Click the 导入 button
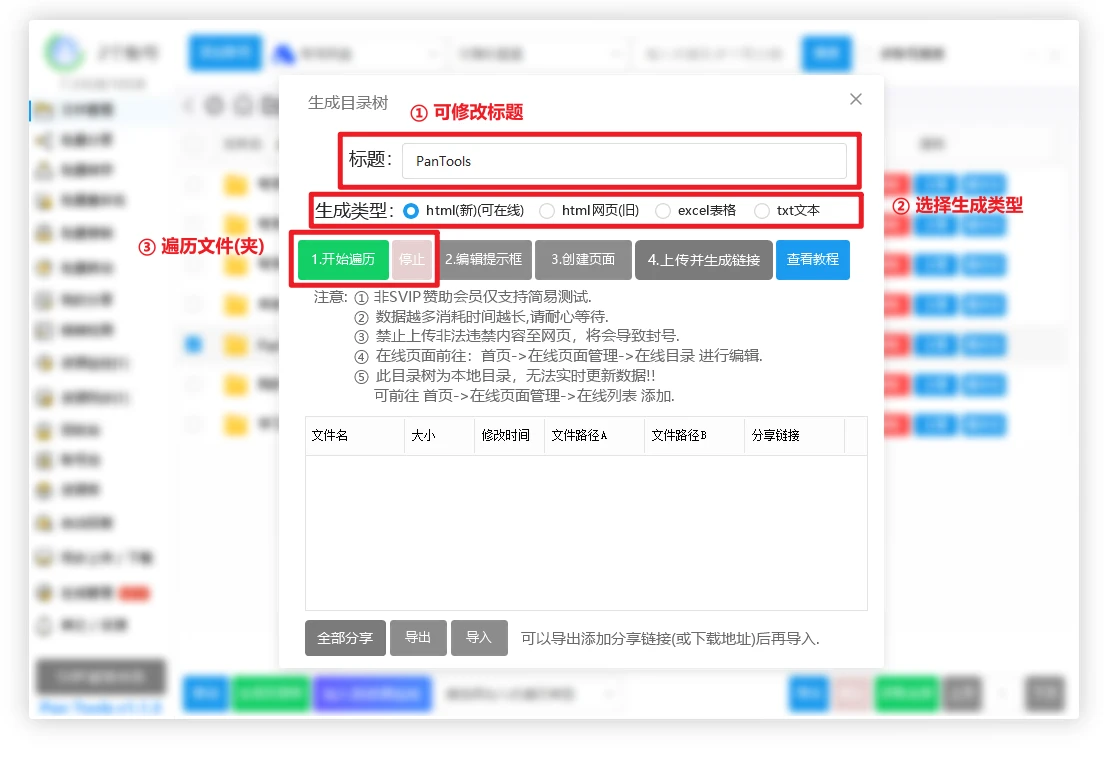The height and width of the screenshot is (758, 1111). click(x=479, y=637)
